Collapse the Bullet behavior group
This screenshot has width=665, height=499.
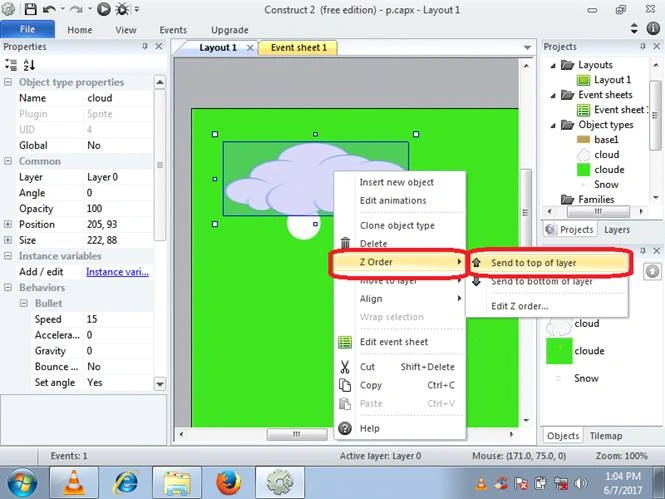(x=24, y=304)
